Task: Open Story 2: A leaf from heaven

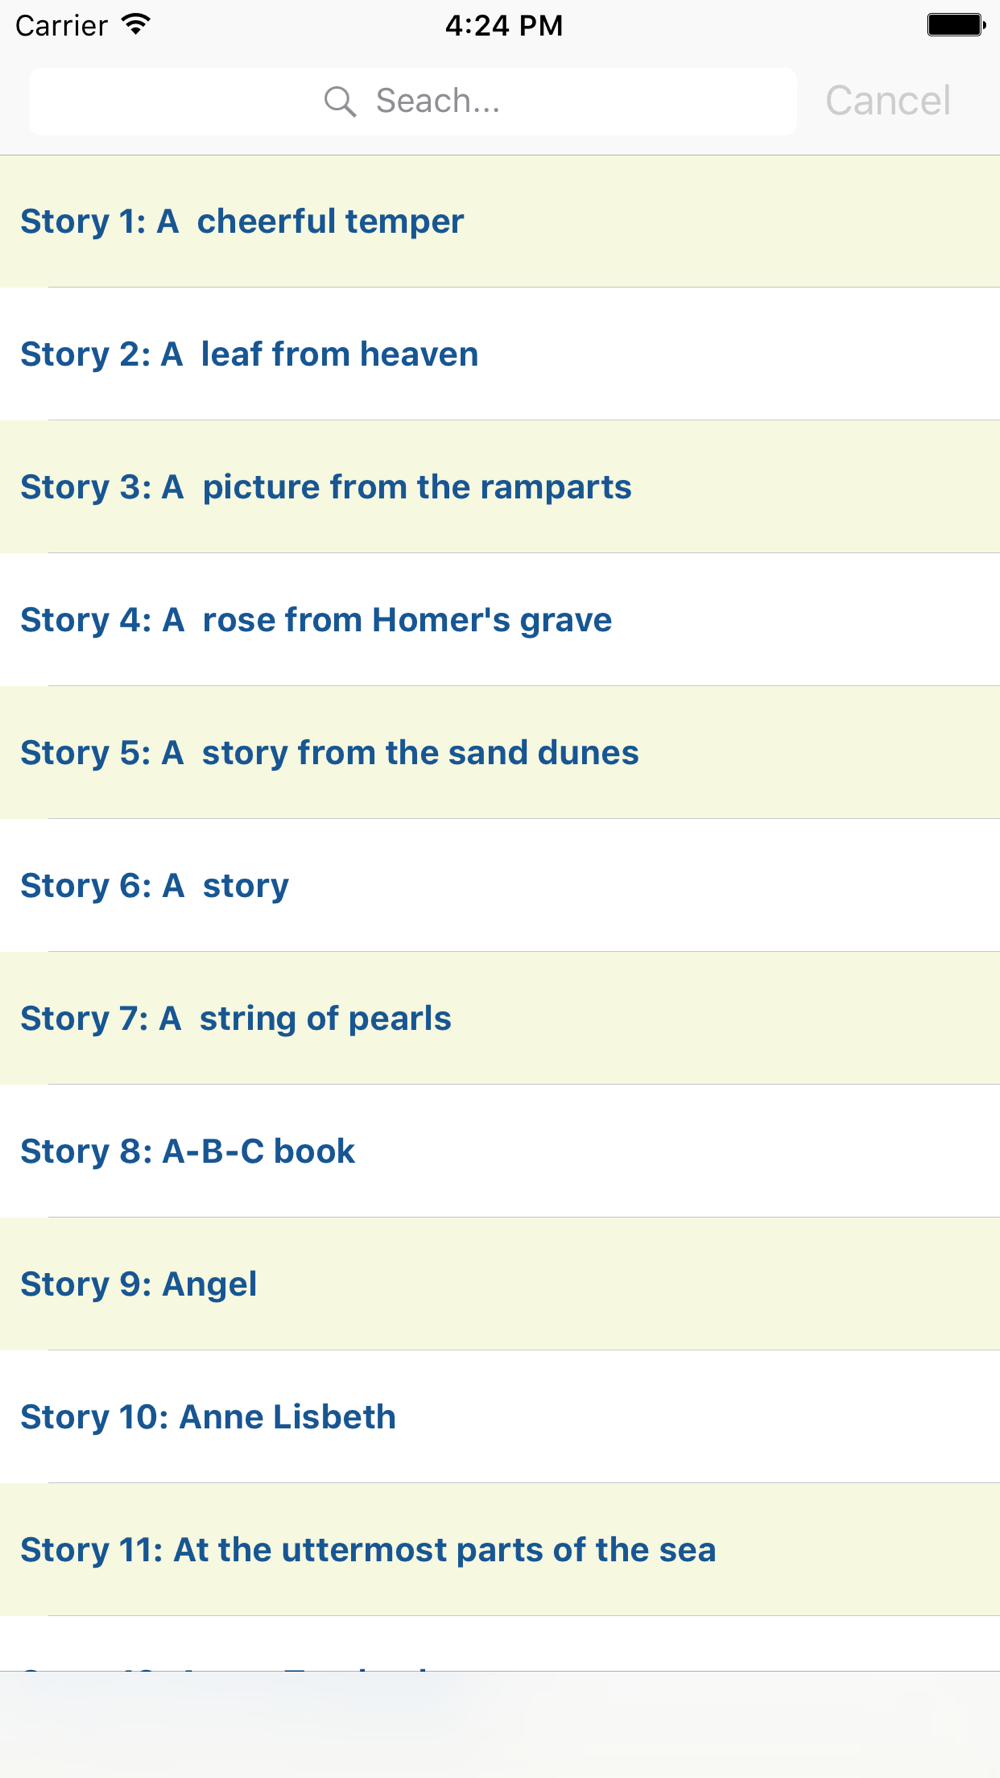Action: [x=500, y=354]
